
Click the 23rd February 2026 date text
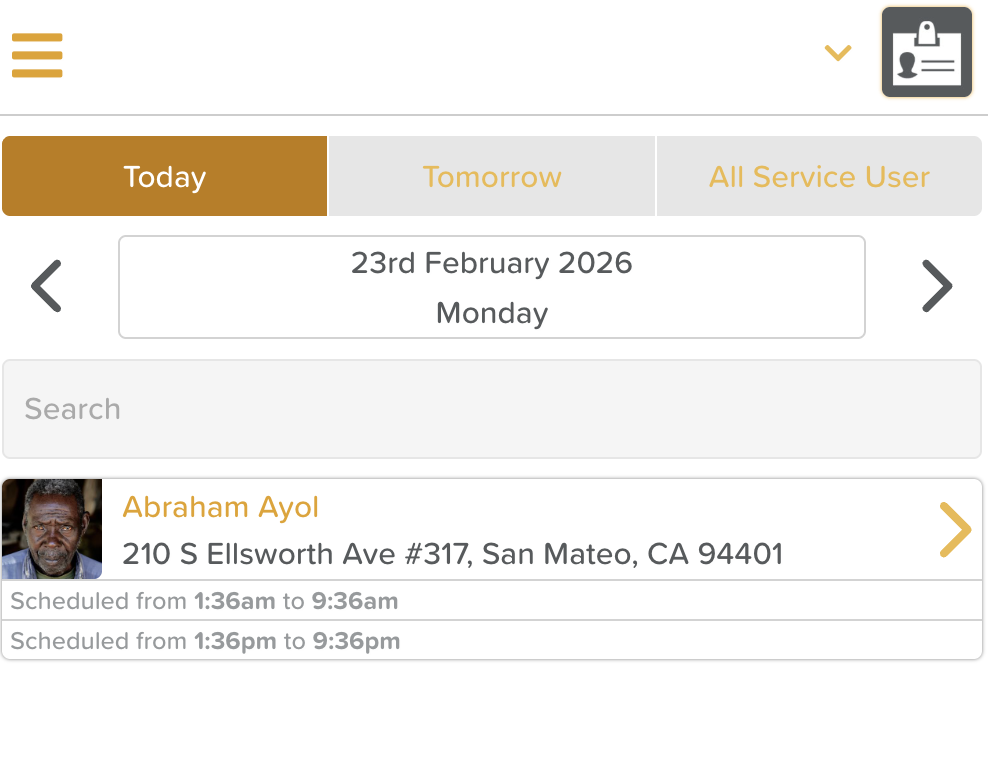(x=492, y=263)
